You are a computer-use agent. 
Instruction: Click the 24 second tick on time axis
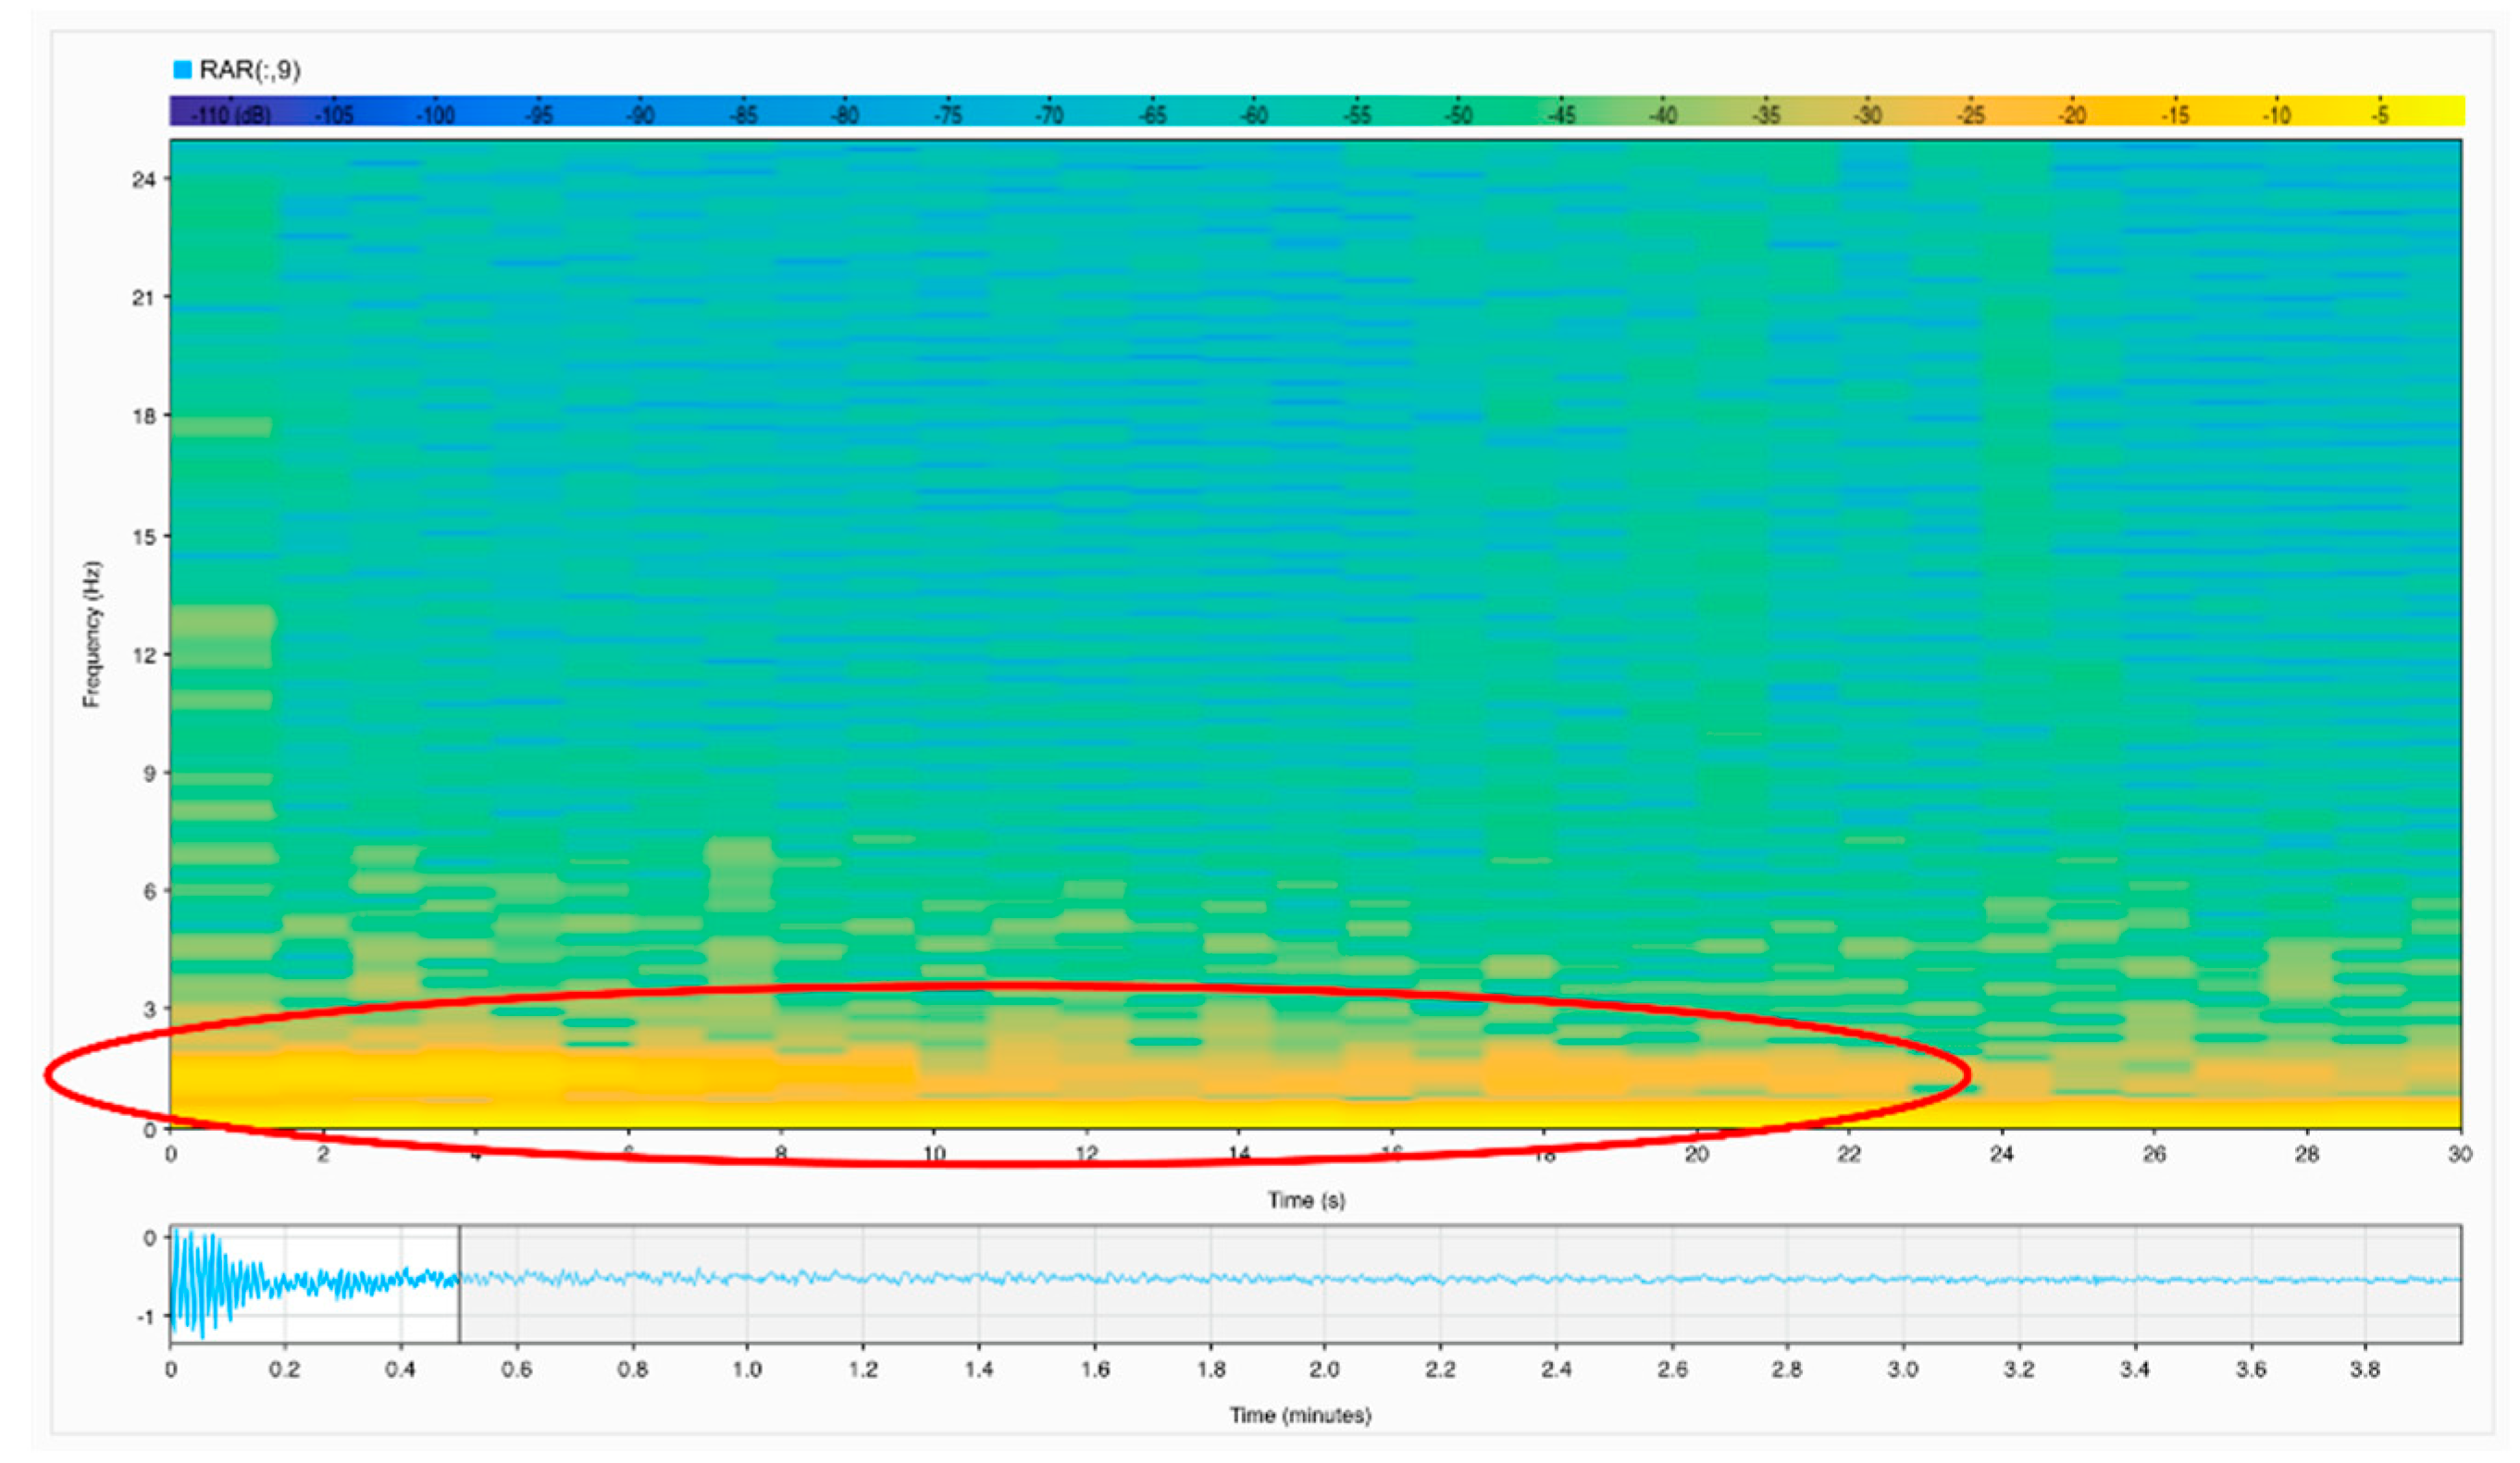pyautogui.click(x=2001, y=1154)
